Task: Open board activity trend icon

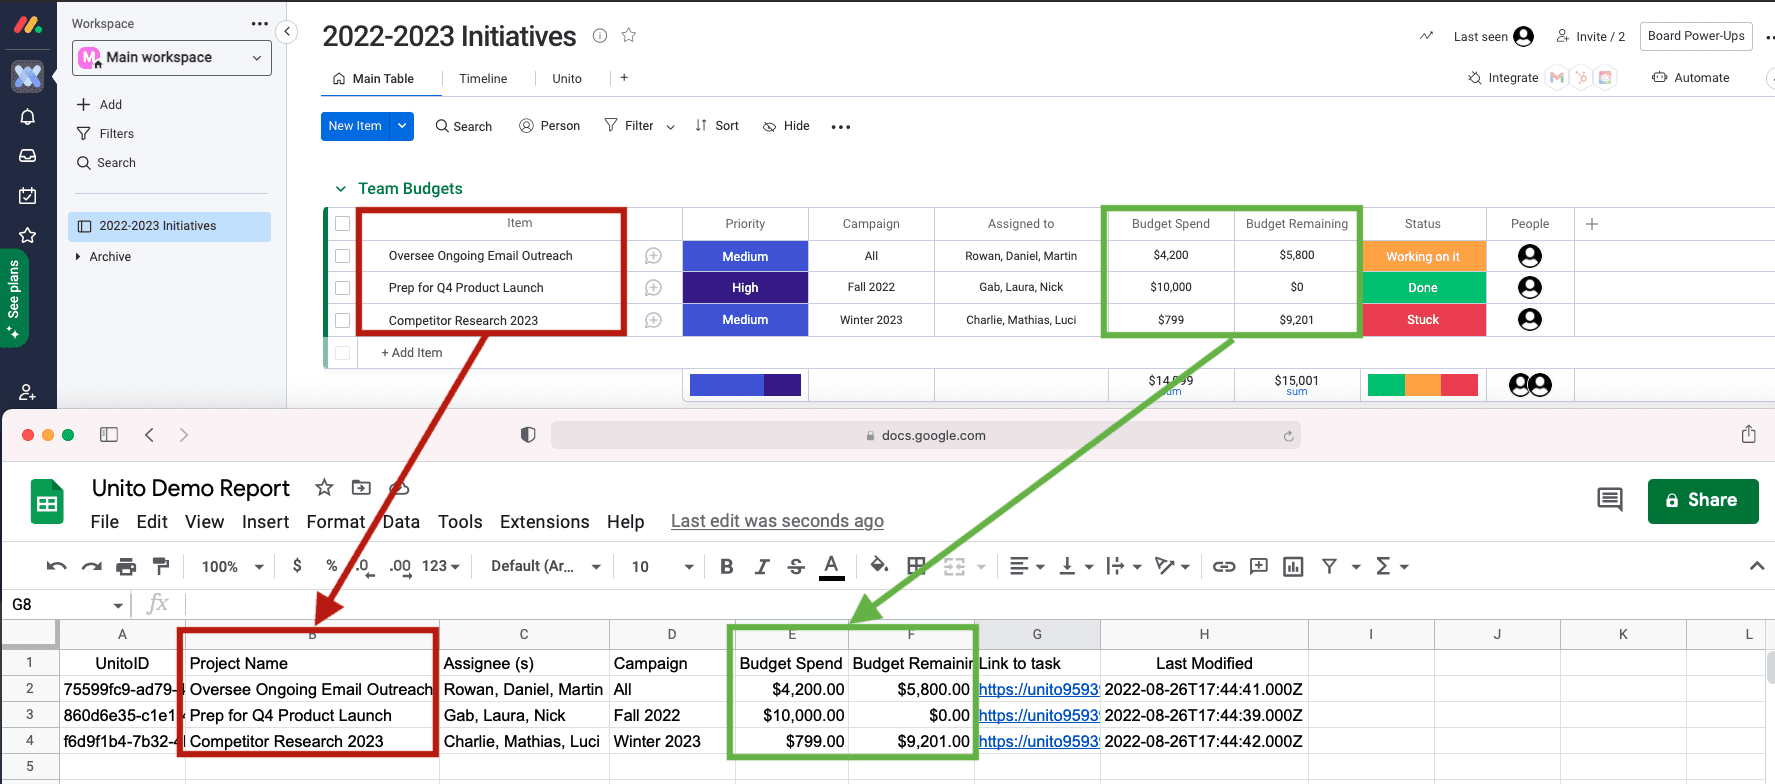Action: point(1426,36)
